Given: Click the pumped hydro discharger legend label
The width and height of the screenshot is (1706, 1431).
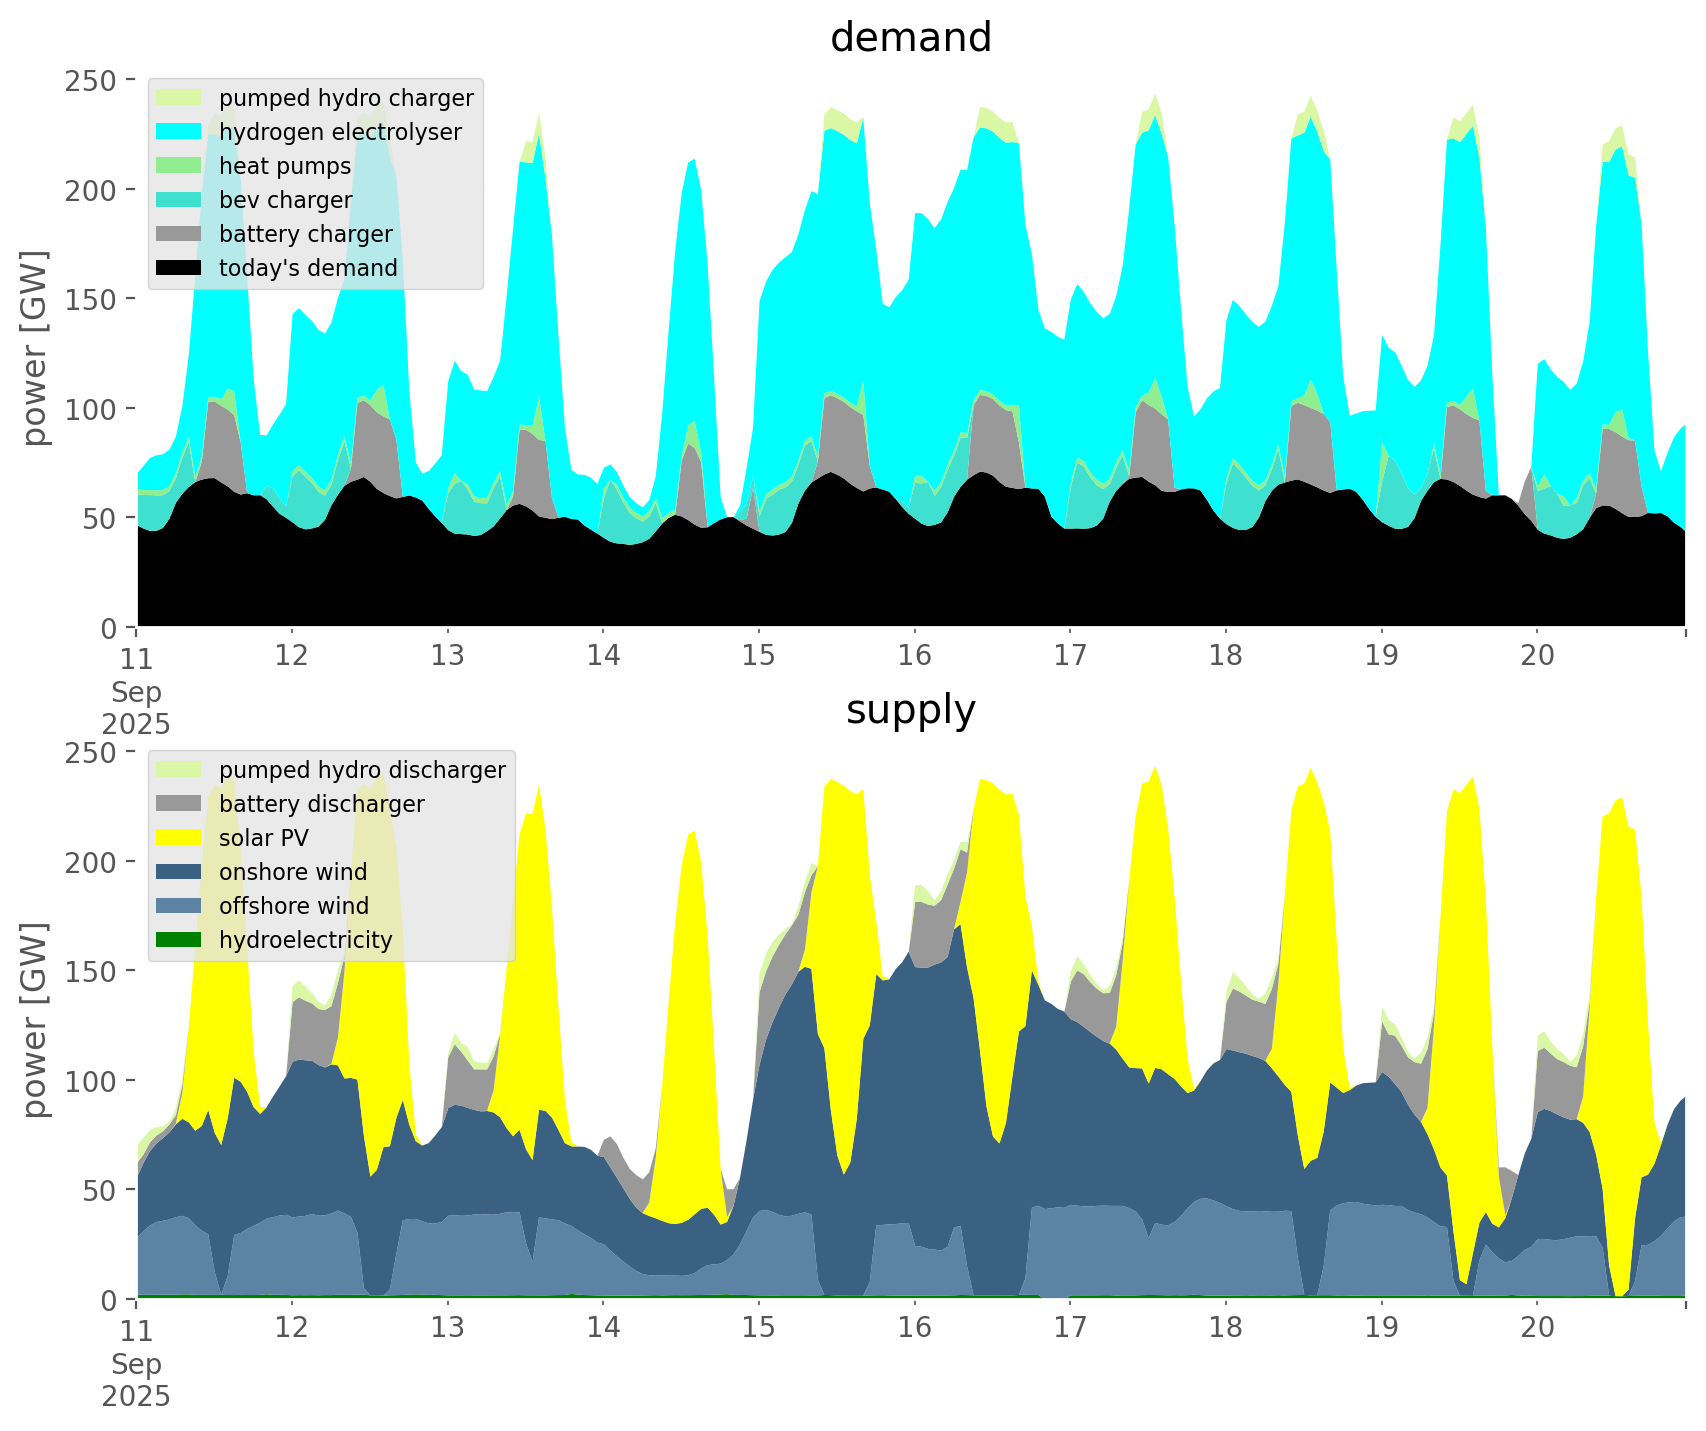Looking at the screenshot, I should (362, 770).
